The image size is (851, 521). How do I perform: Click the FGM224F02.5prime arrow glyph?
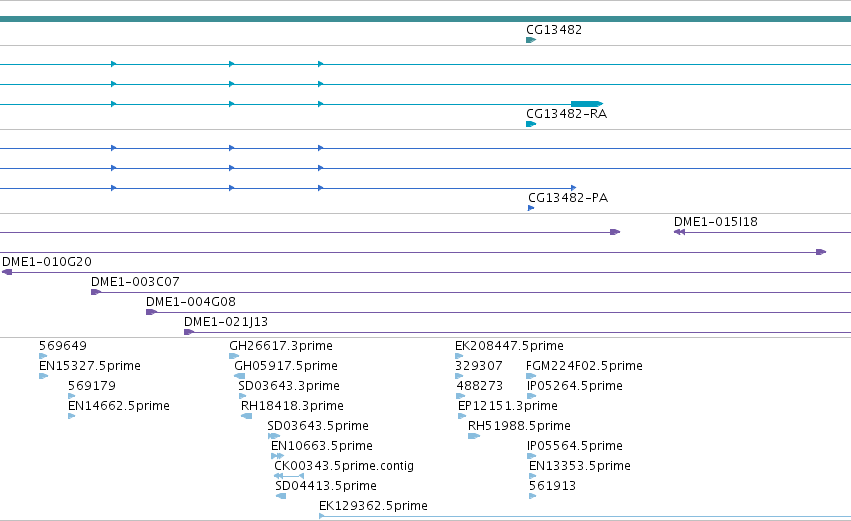(531, 376)
